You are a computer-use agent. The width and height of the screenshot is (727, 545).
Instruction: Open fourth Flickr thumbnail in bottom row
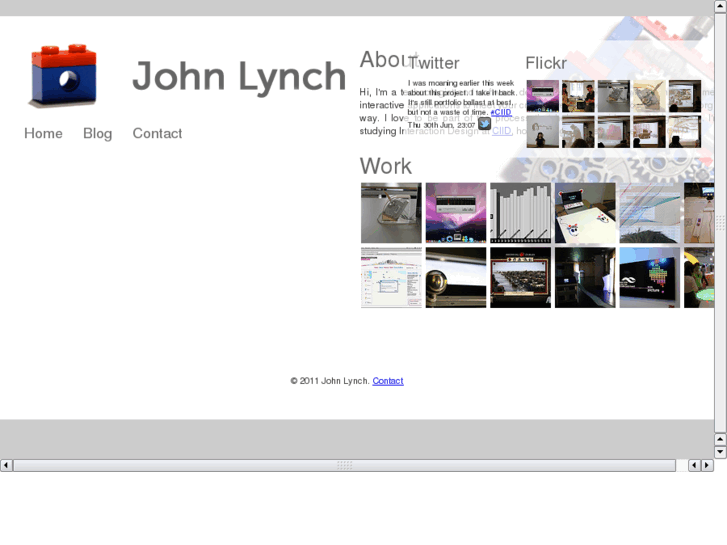click(649, 132)
